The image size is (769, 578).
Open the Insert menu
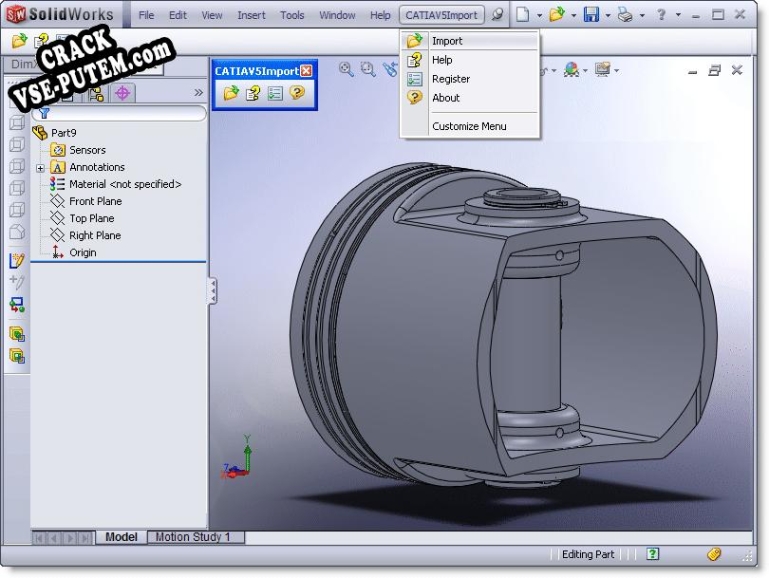tap(251, 15)
